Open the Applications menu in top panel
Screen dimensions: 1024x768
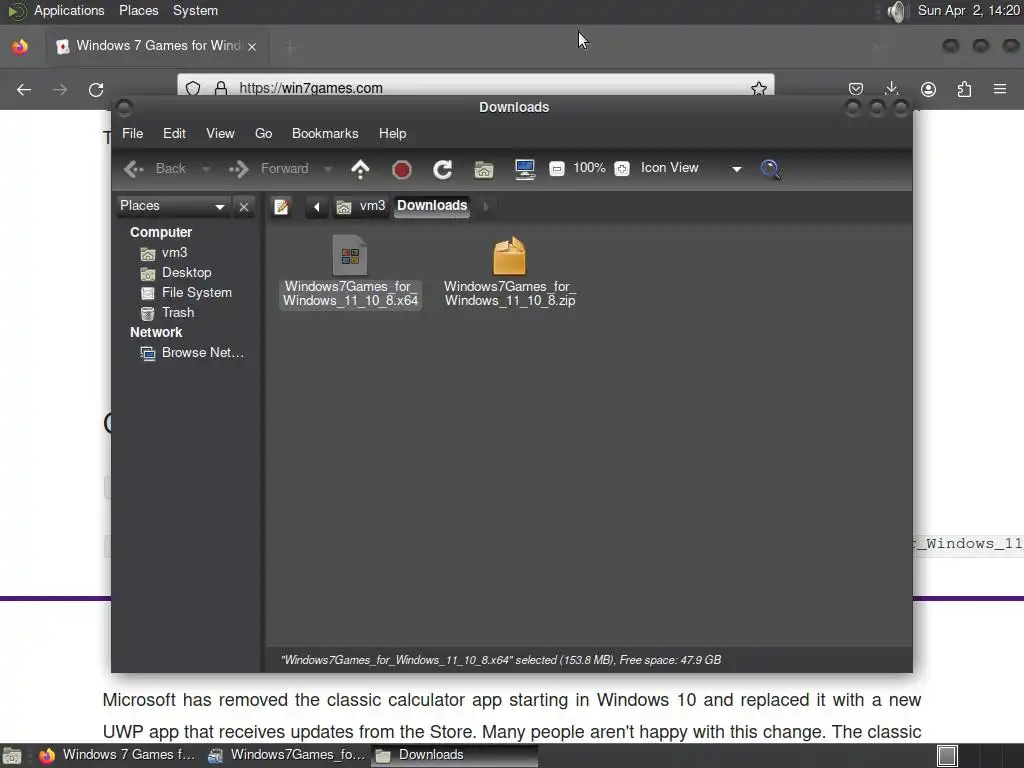coord(69,10)
